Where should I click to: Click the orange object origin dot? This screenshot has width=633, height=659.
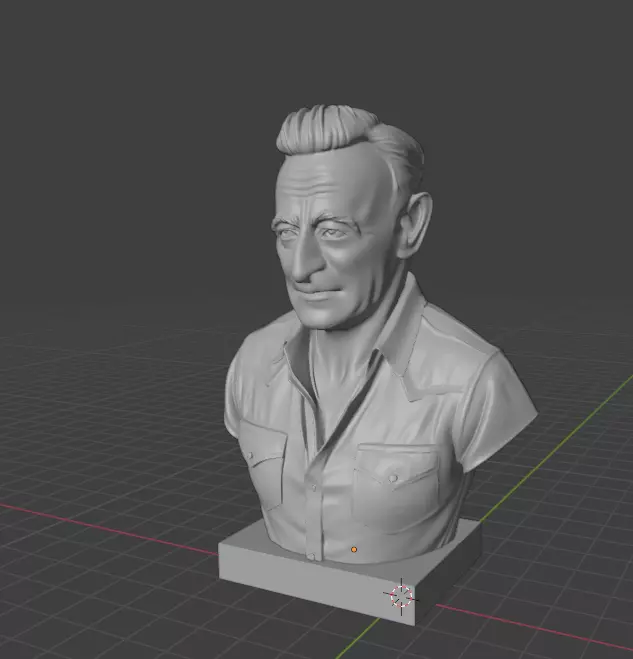pyautogui.click(x=354, y=549)
